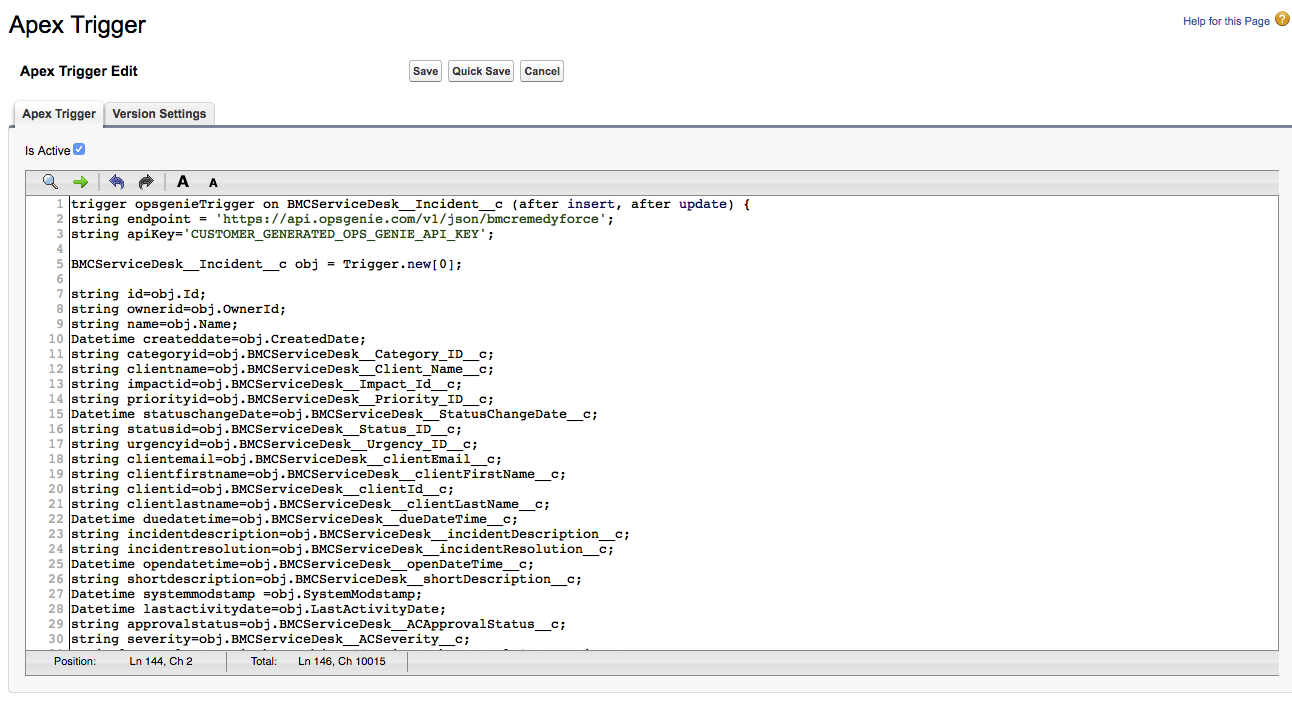Screen dimensions: 1292x713
Task: Click the clientid clientId__c line
Action: (x=263, y=489)
